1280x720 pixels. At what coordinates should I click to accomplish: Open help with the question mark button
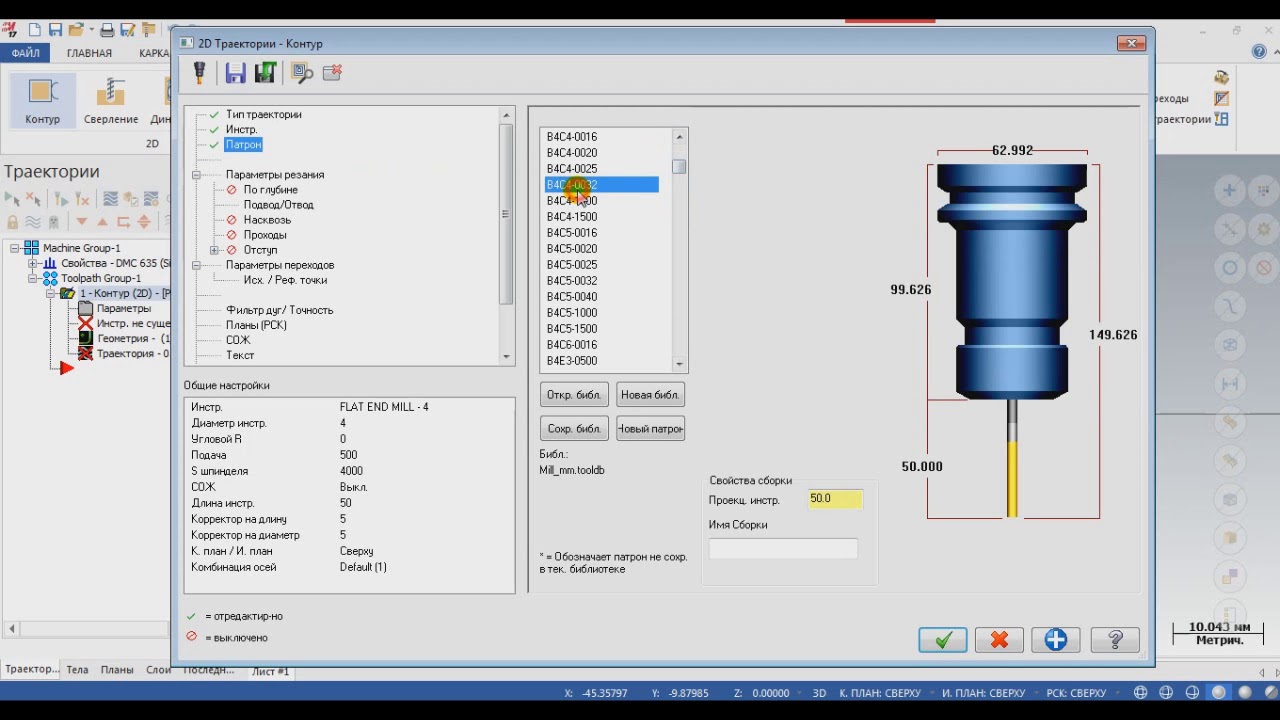[1115, 640]
